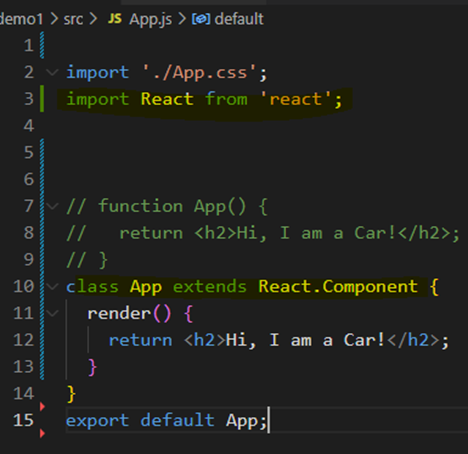Click the 'default' keyword on line 15
468x454 pixels.
click(x=177, y=420)
